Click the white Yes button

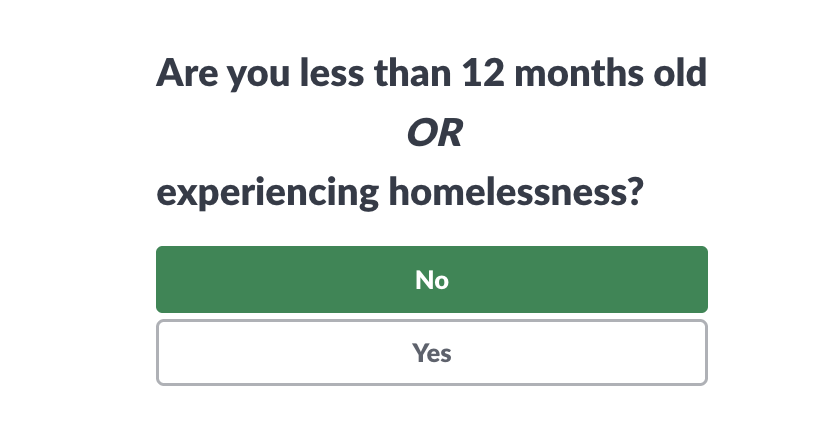[x=431, y=353]
